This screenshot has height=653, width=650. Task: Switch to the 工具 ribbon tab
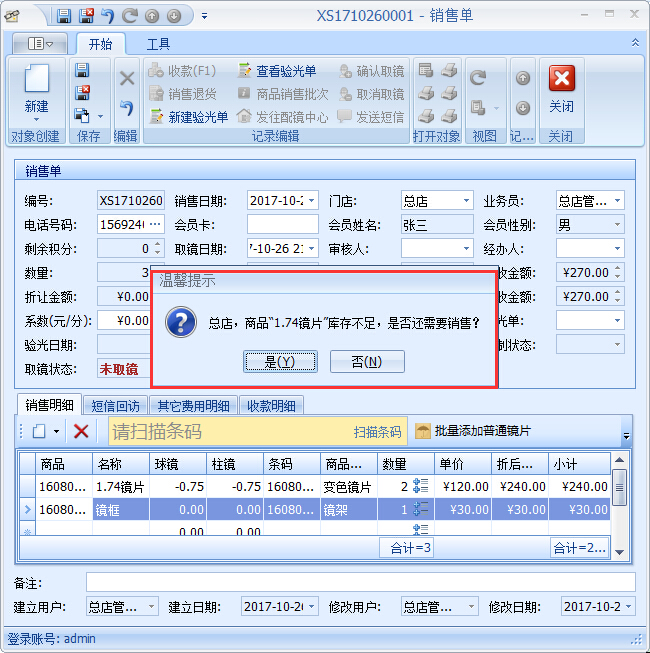(x=158, y=44)
